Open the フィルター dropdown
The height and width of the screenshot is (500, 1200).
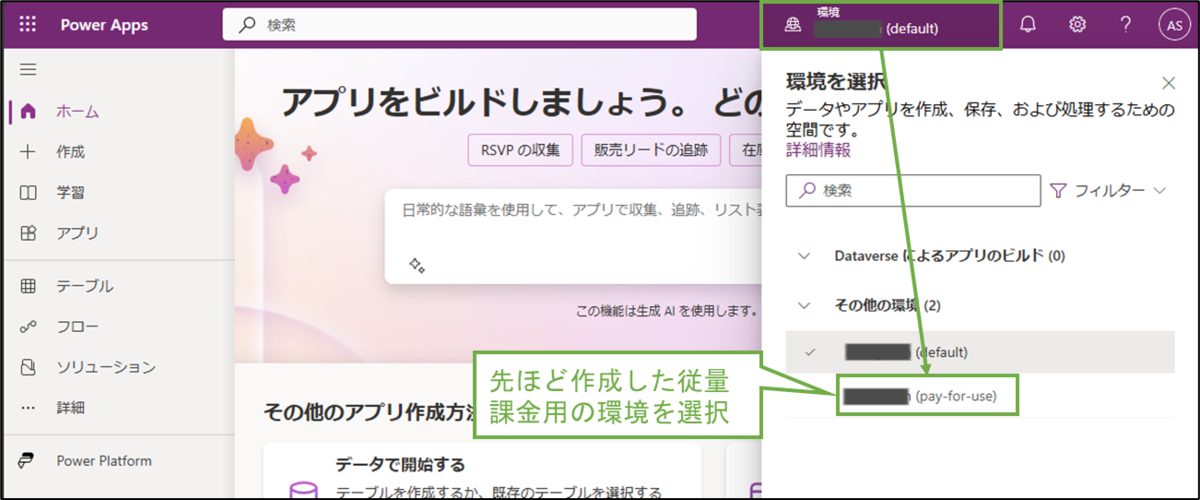1107,190
